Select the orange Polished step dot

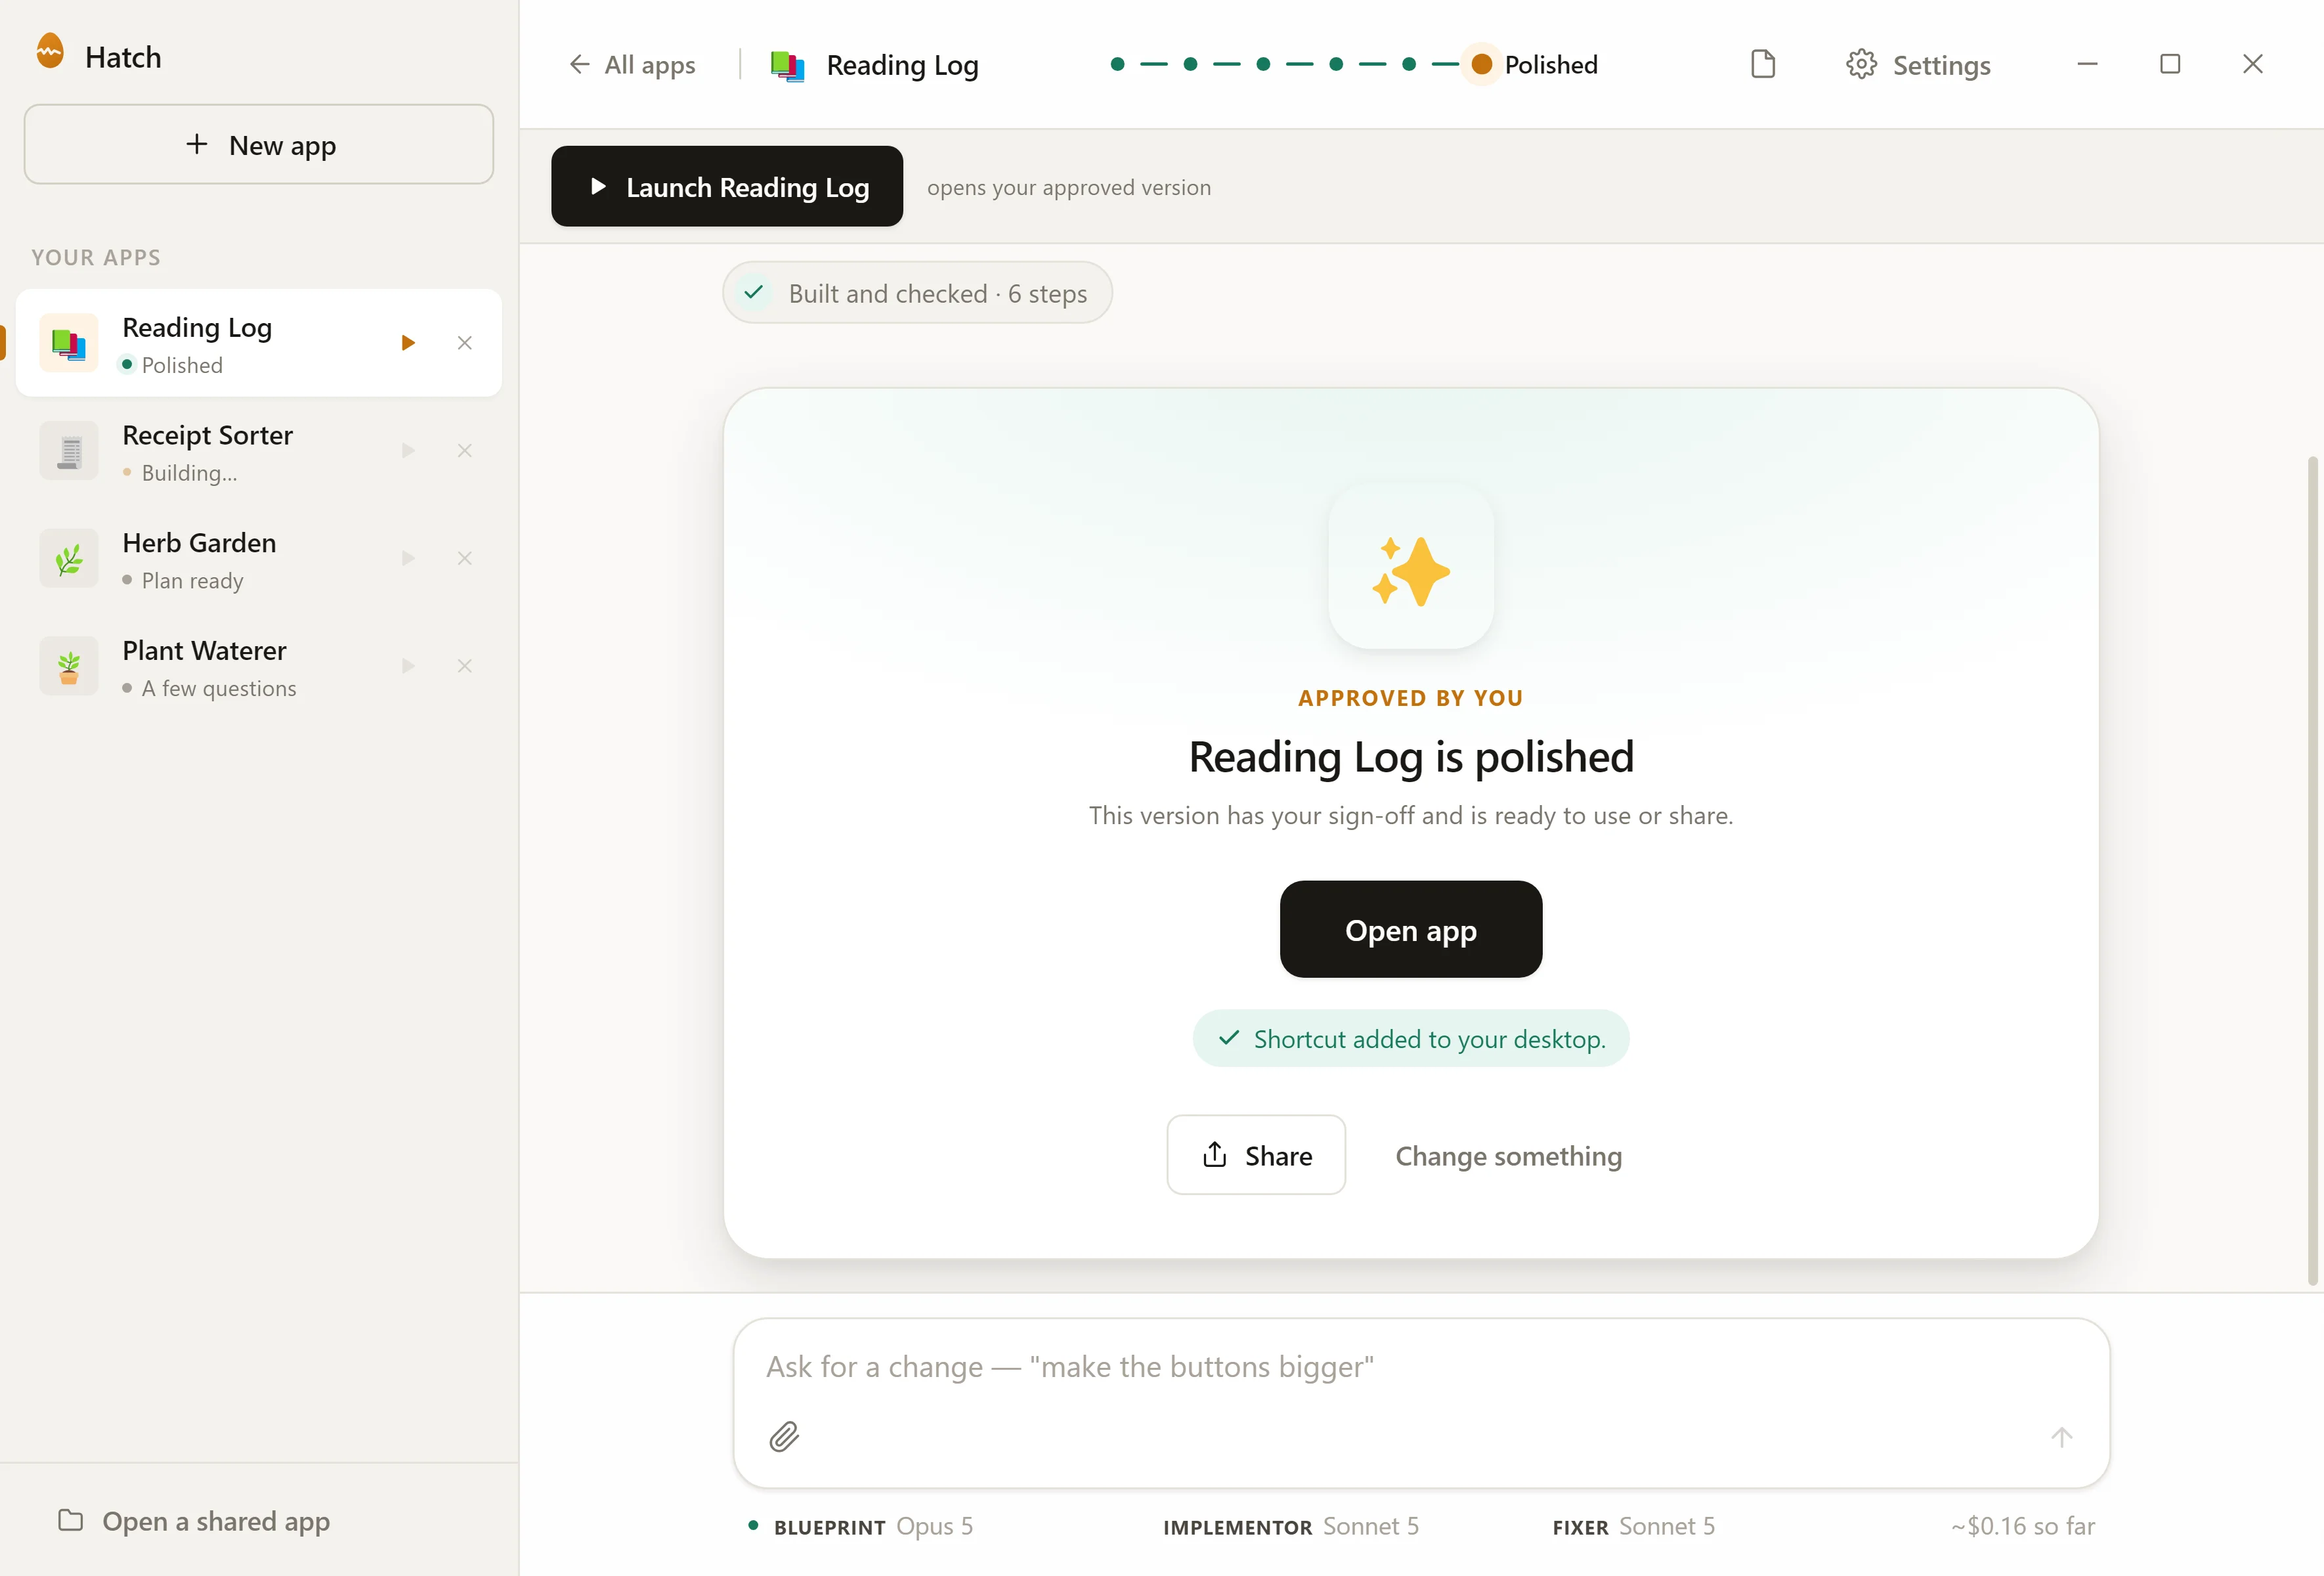pyautogui.click(x=1482, y=64)
